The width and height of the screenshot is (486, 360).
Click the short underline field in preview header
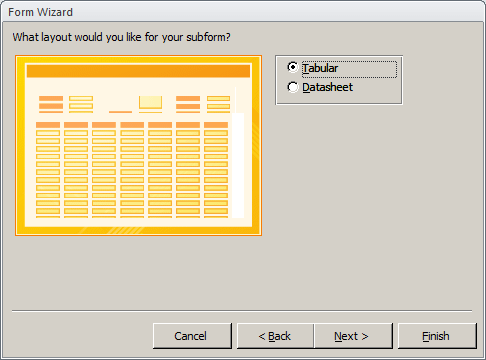tap(120, 112)
